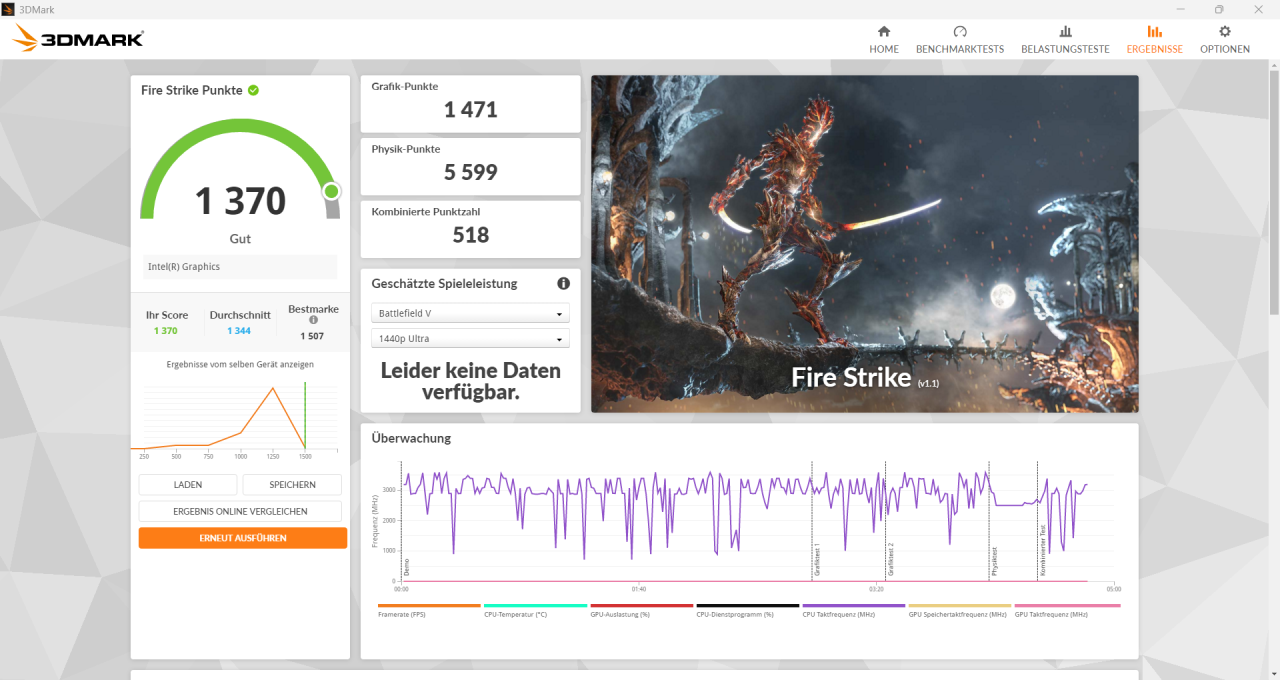Click the orange Ergebnisse chart icon

(x=1154, y=32)
